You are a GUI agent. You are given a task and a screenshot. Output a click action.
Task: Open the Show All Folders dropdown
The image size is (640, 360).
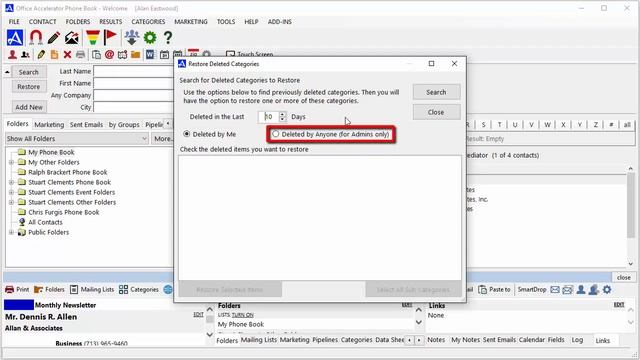click(x=144, y=138)
